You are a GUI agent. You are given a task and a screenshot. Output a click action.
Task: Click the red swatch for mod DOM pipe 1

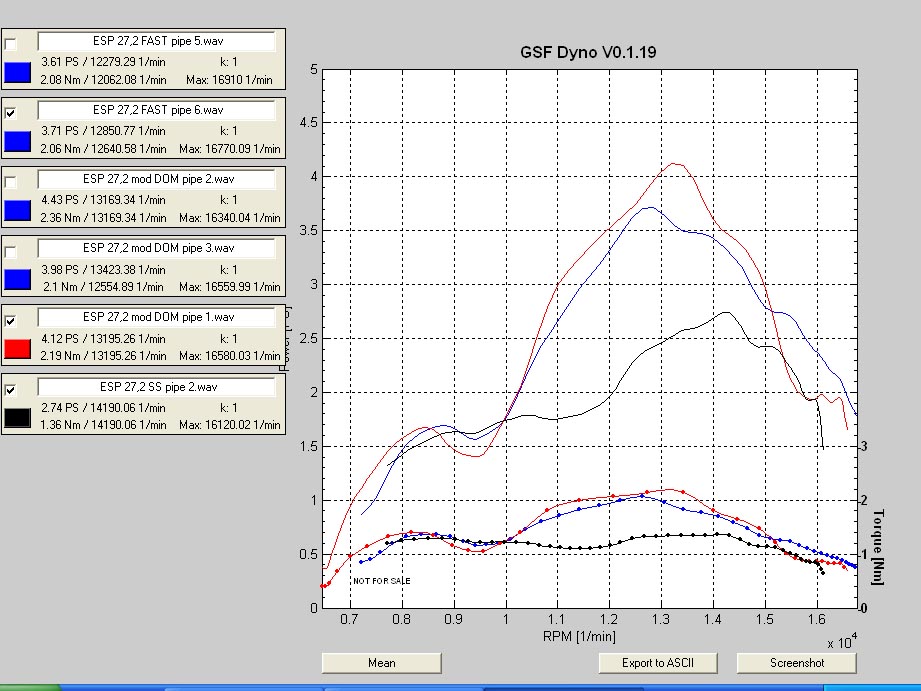coord(17,348)
